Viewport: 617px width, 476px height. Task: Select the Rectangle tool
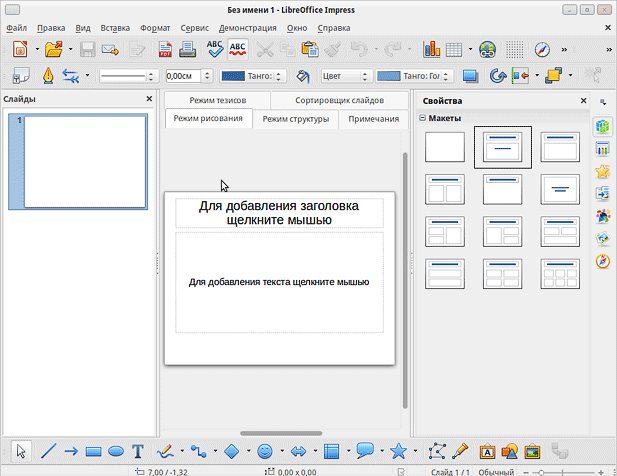(93, 452)
